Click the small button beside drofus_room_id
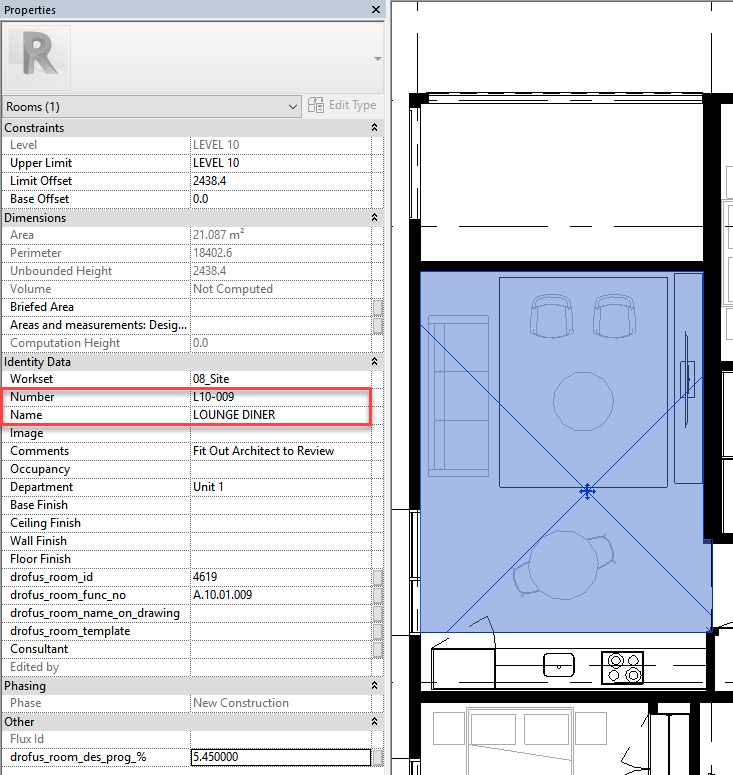Viewport: 733px width, 775px height. (377, 577)
